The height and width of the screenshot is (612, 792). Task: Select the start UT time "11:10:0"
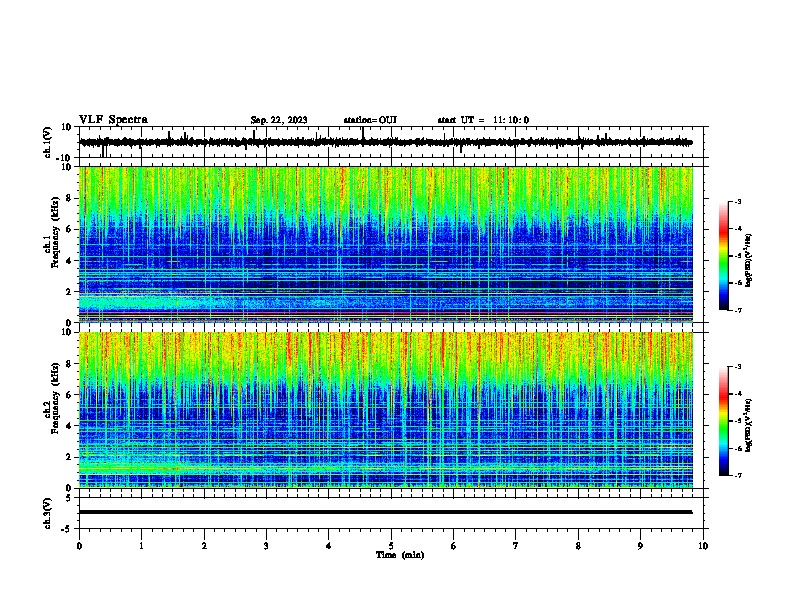click(511, 120)
